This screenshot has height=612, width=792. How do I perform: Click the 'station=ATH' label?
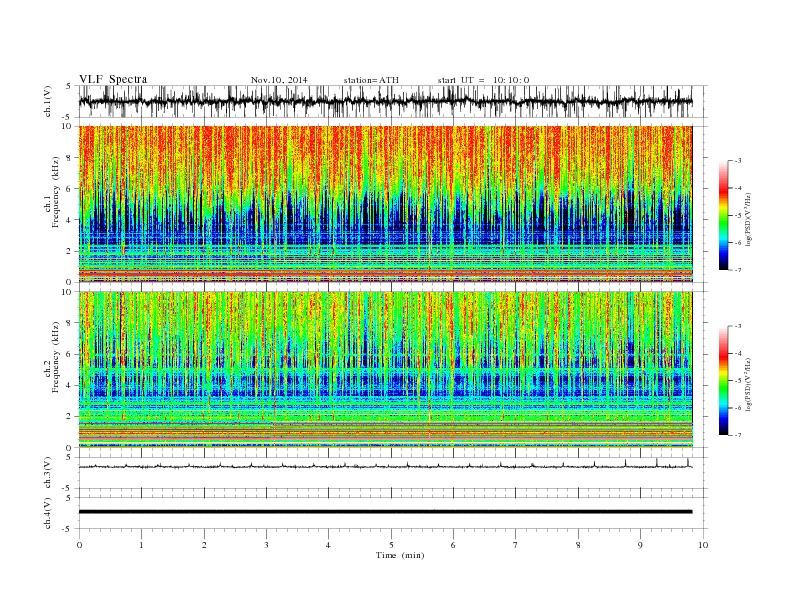[371, 80]
